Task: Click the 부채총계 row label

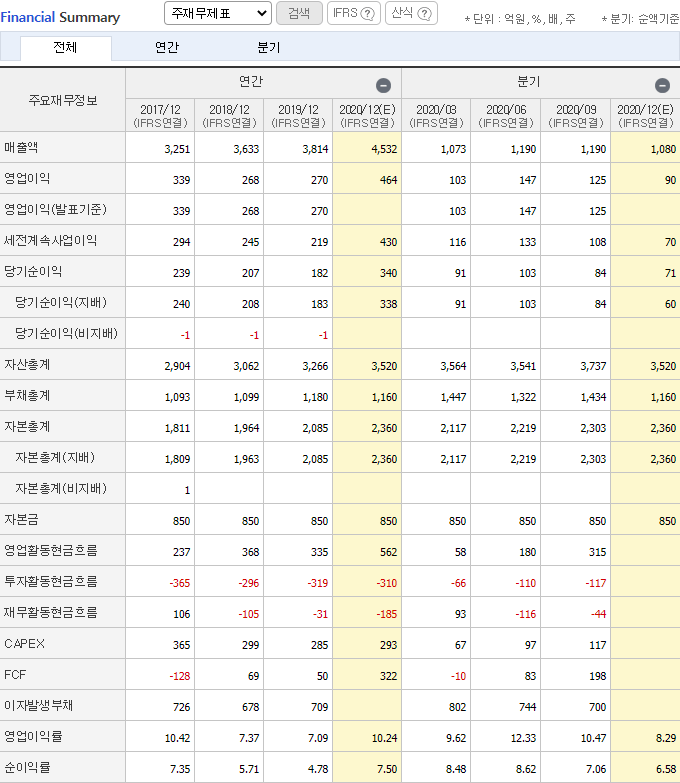Action: point(27,396)
